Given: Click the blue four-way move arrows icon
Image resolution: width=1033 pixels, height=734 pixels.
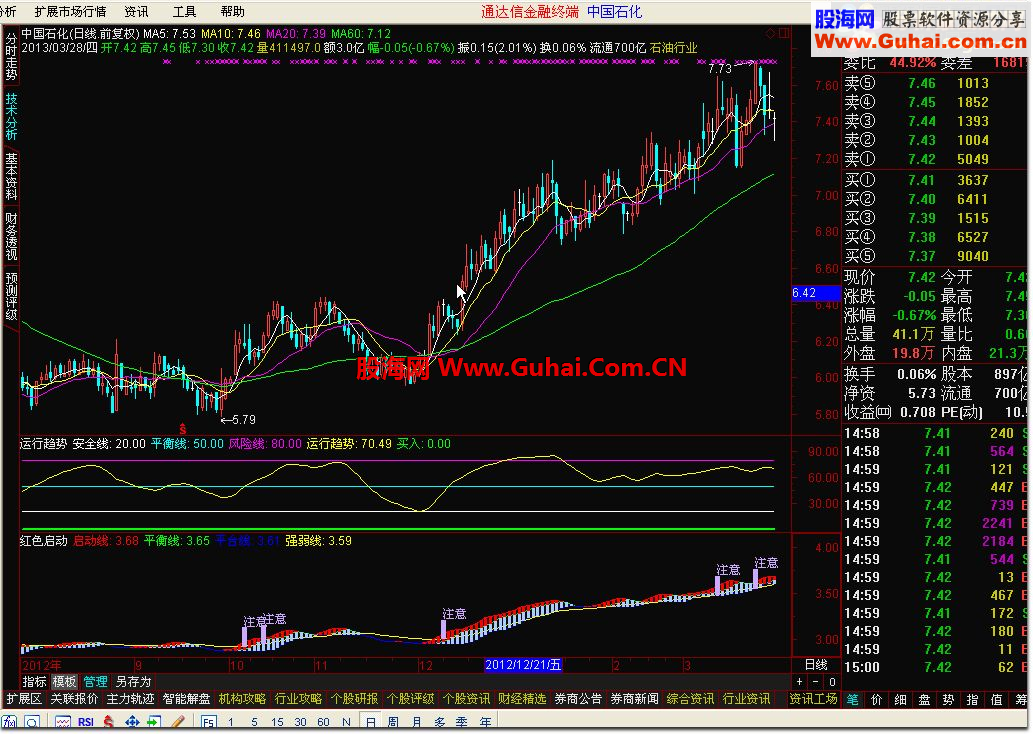Looking at the screenshot, I should [x=132, y=722].
